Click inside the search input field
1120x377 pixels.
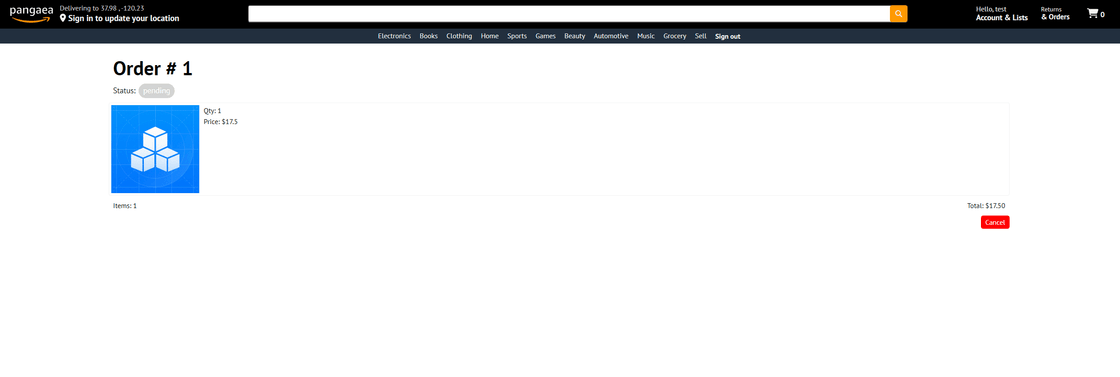(569, 14)
